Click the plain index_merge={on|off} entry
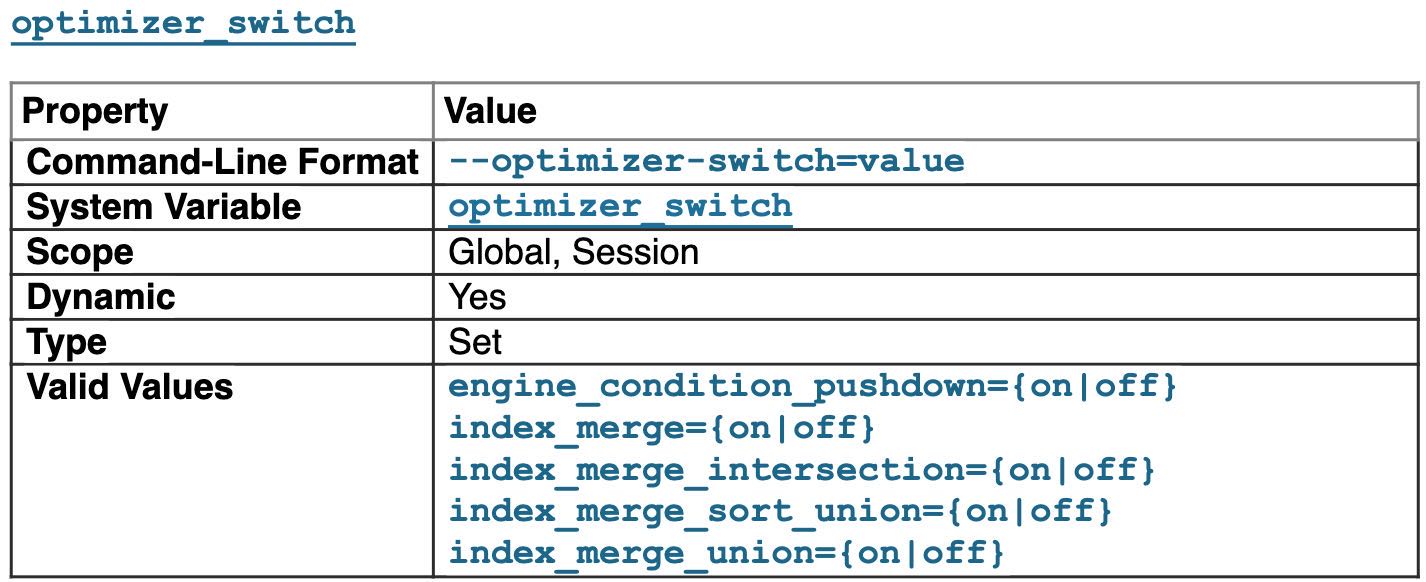 (661, 429)
